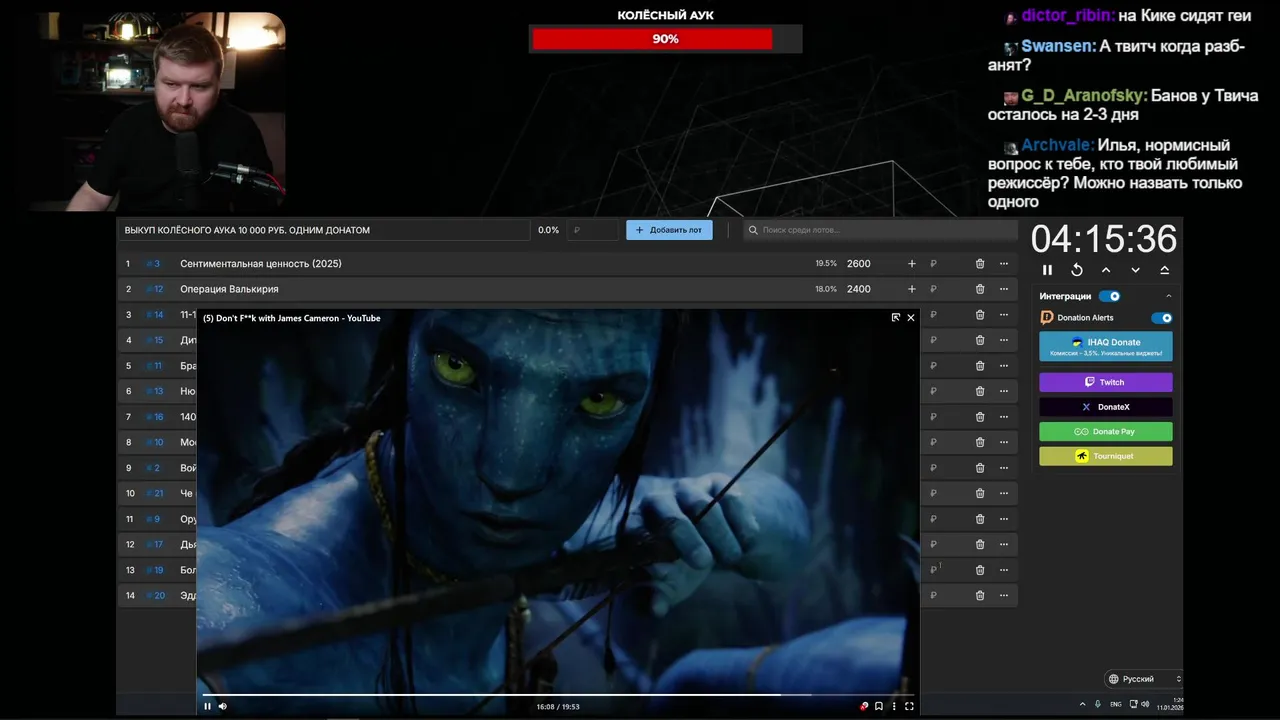Show hidden system tray icons
Screen dimensions: 1280x720
1082,704
